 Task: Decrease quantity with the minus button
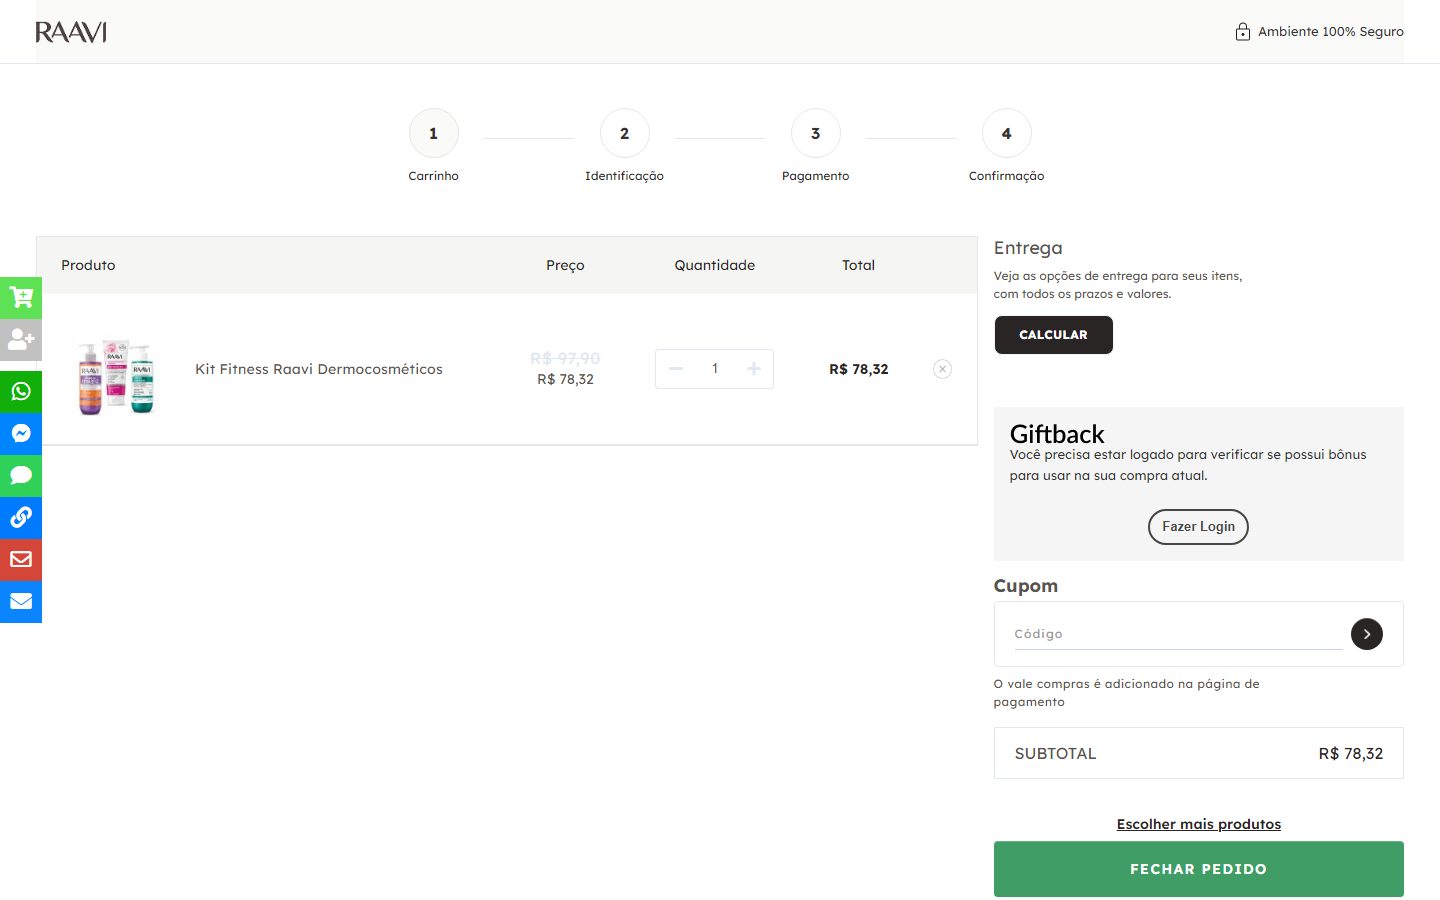click(676, 369)
